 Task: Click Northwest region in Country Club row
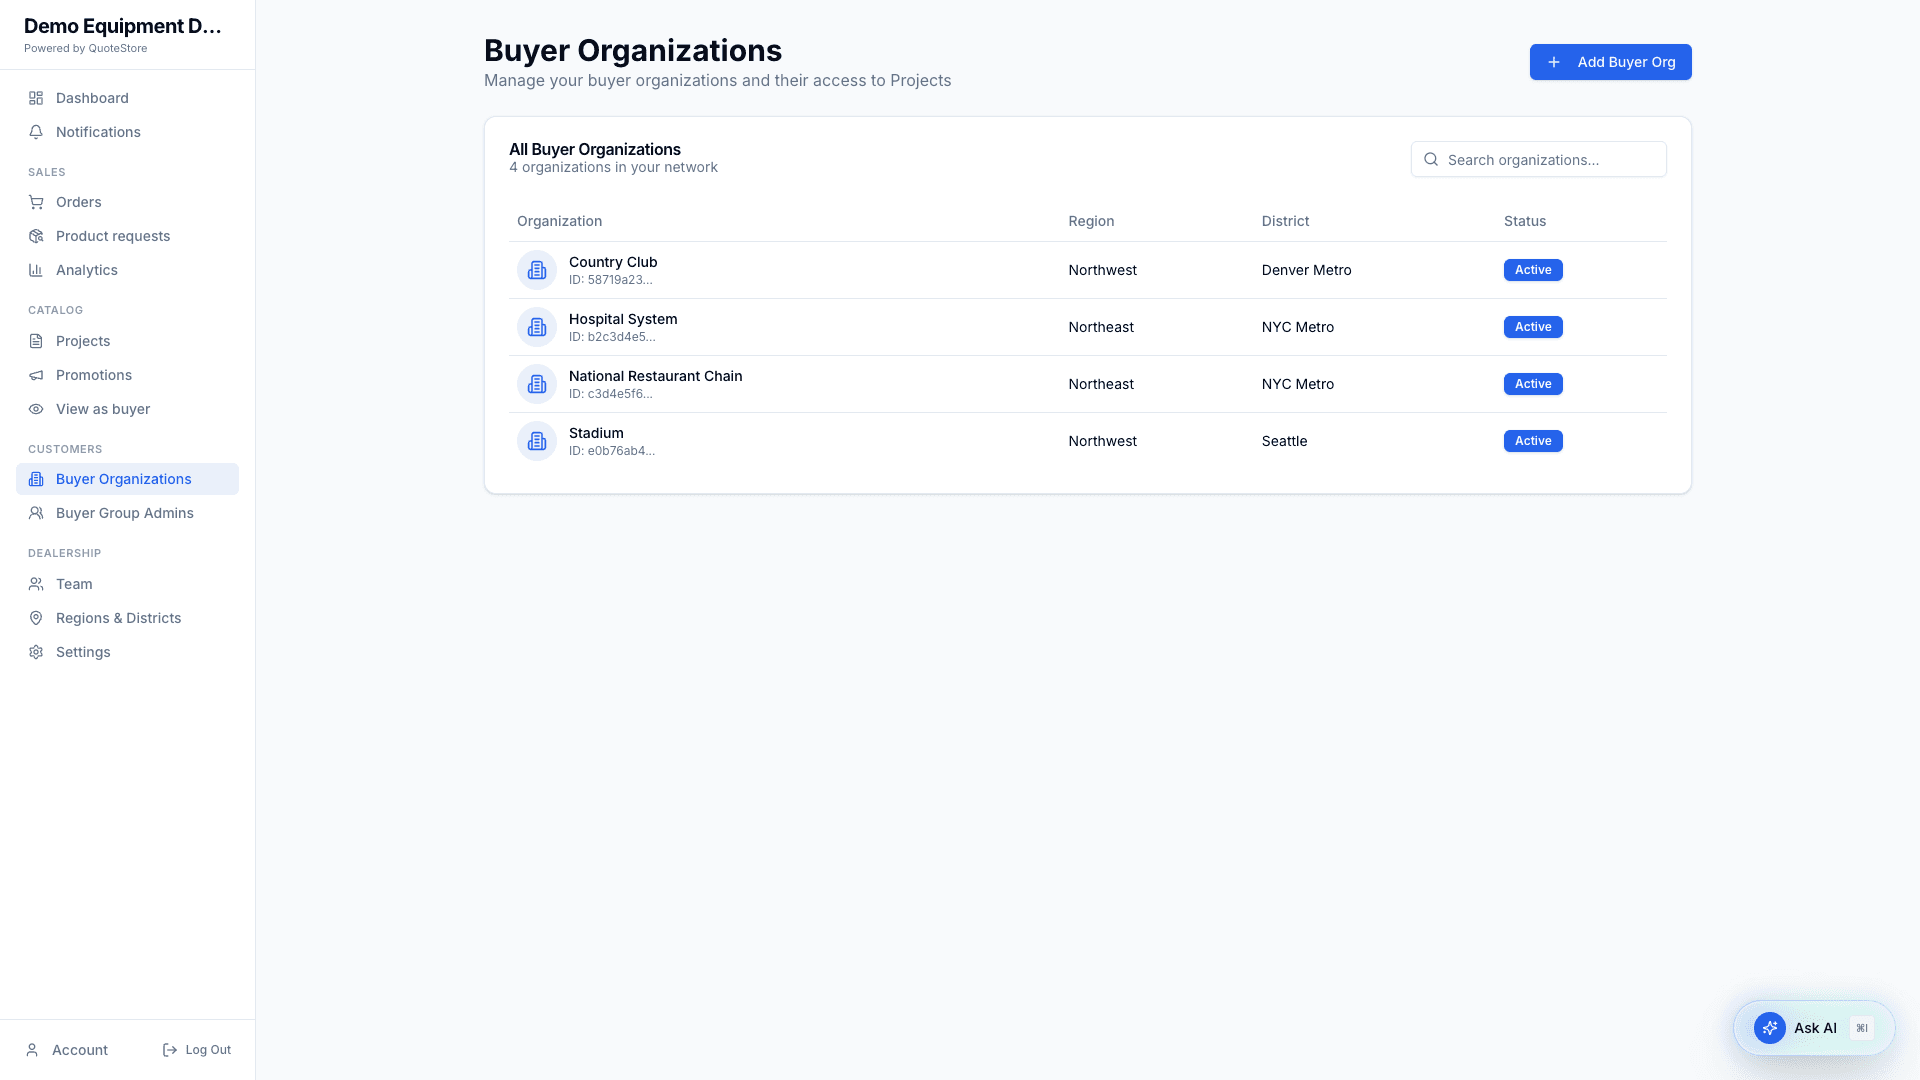1102,270
